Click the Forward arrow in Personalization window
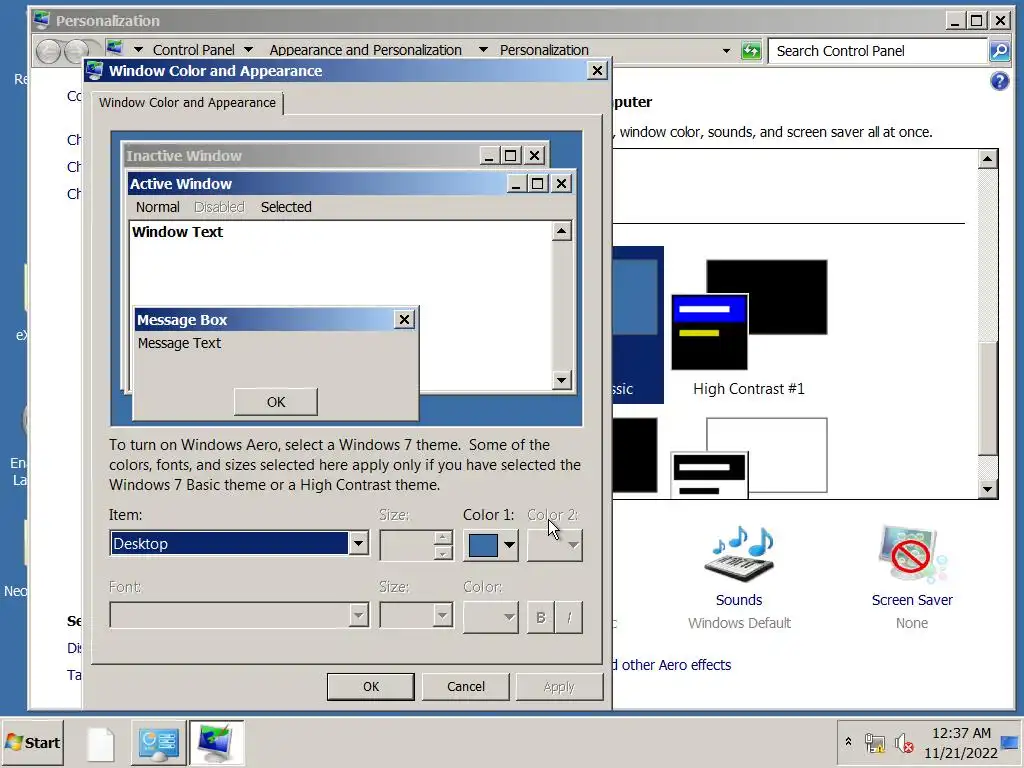Screen dimensions: 1024x768 click(76, 50)
